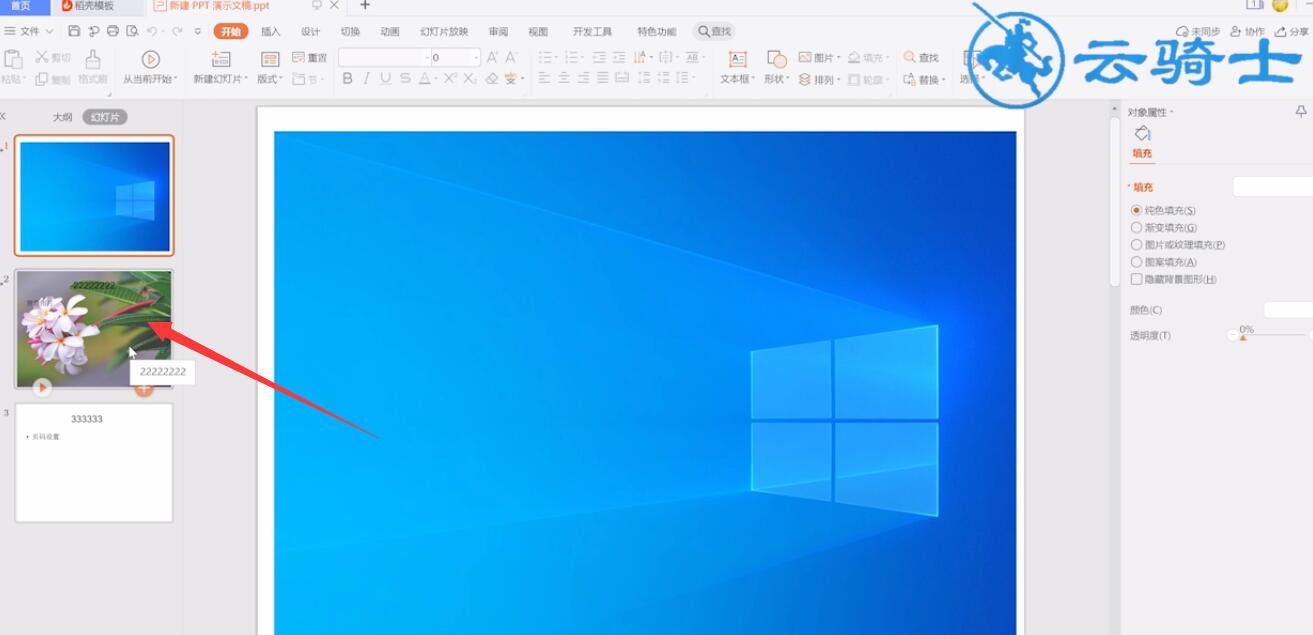1313x635 pixels.
Task: Select Pattern Fill (图案填充) radio button
Action: tap(1136, 261)
